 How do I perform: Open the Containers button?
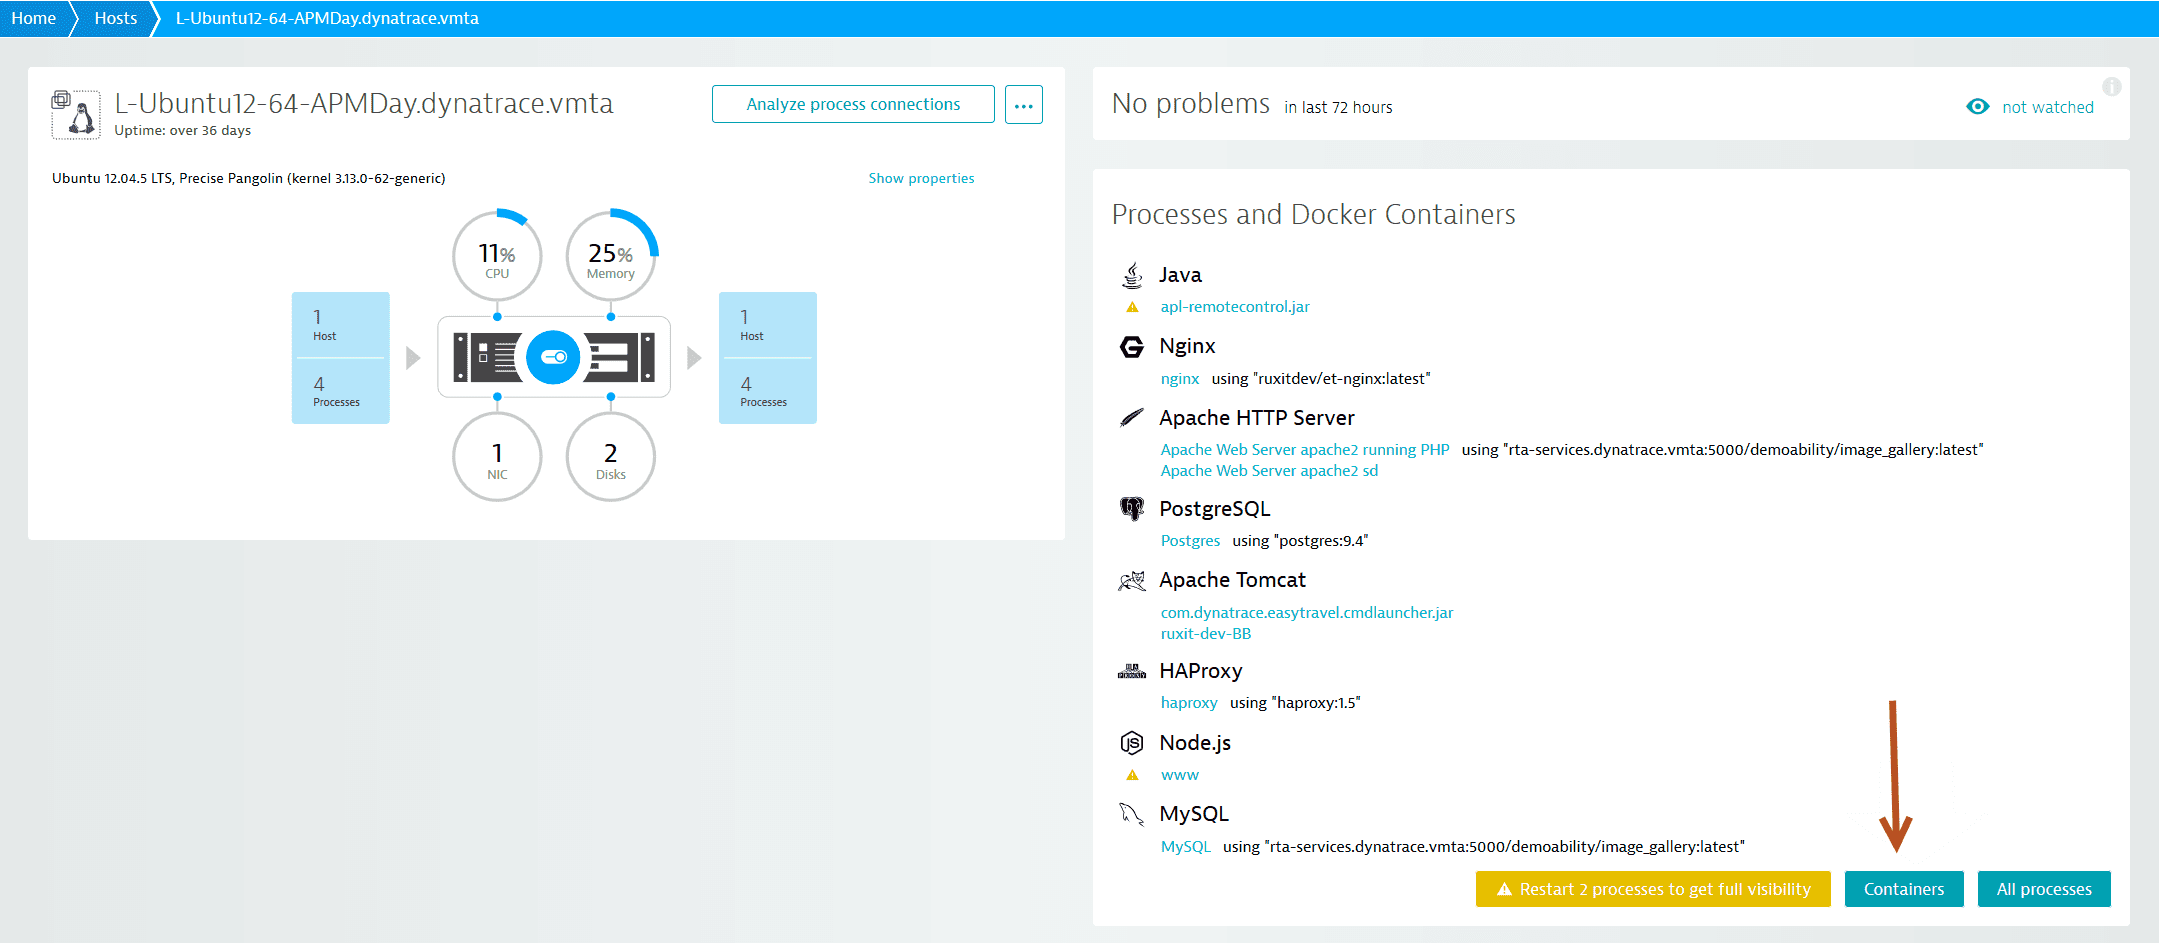[1904, 889]
